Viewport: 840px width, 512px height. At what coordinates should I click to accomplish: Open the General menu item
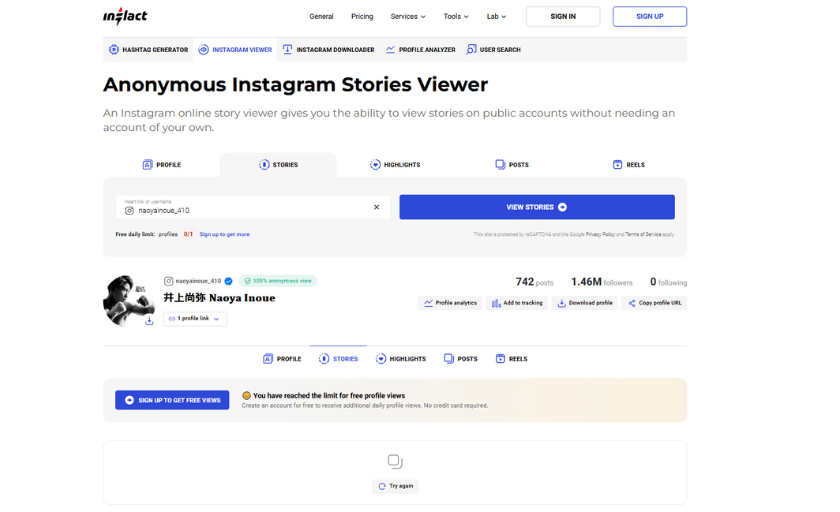coord(321,17)
